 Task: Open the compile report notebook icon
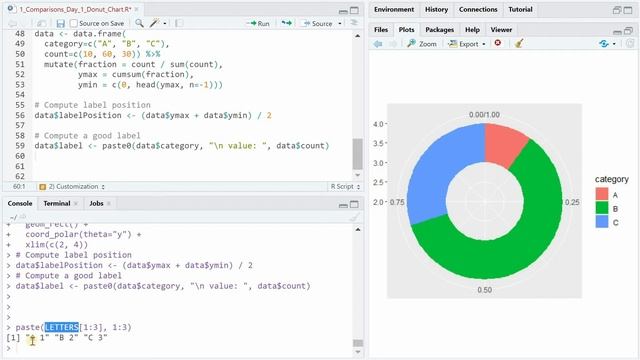[x=179, y=23]
